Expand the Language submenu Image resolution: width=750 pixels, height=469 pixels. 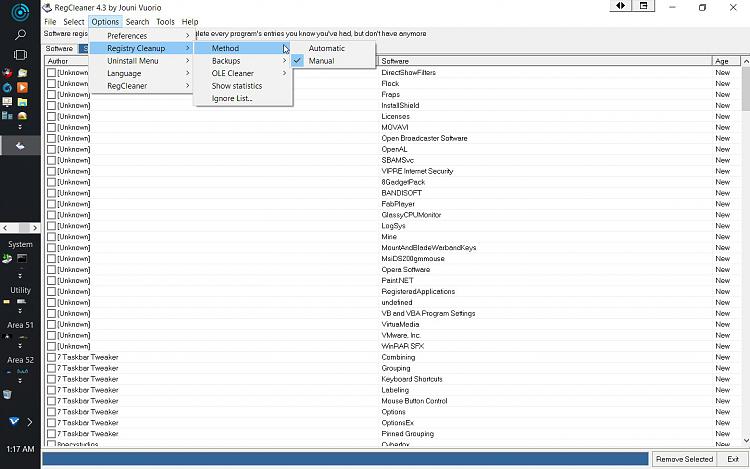pyautogui.click(x=141, y=73)
